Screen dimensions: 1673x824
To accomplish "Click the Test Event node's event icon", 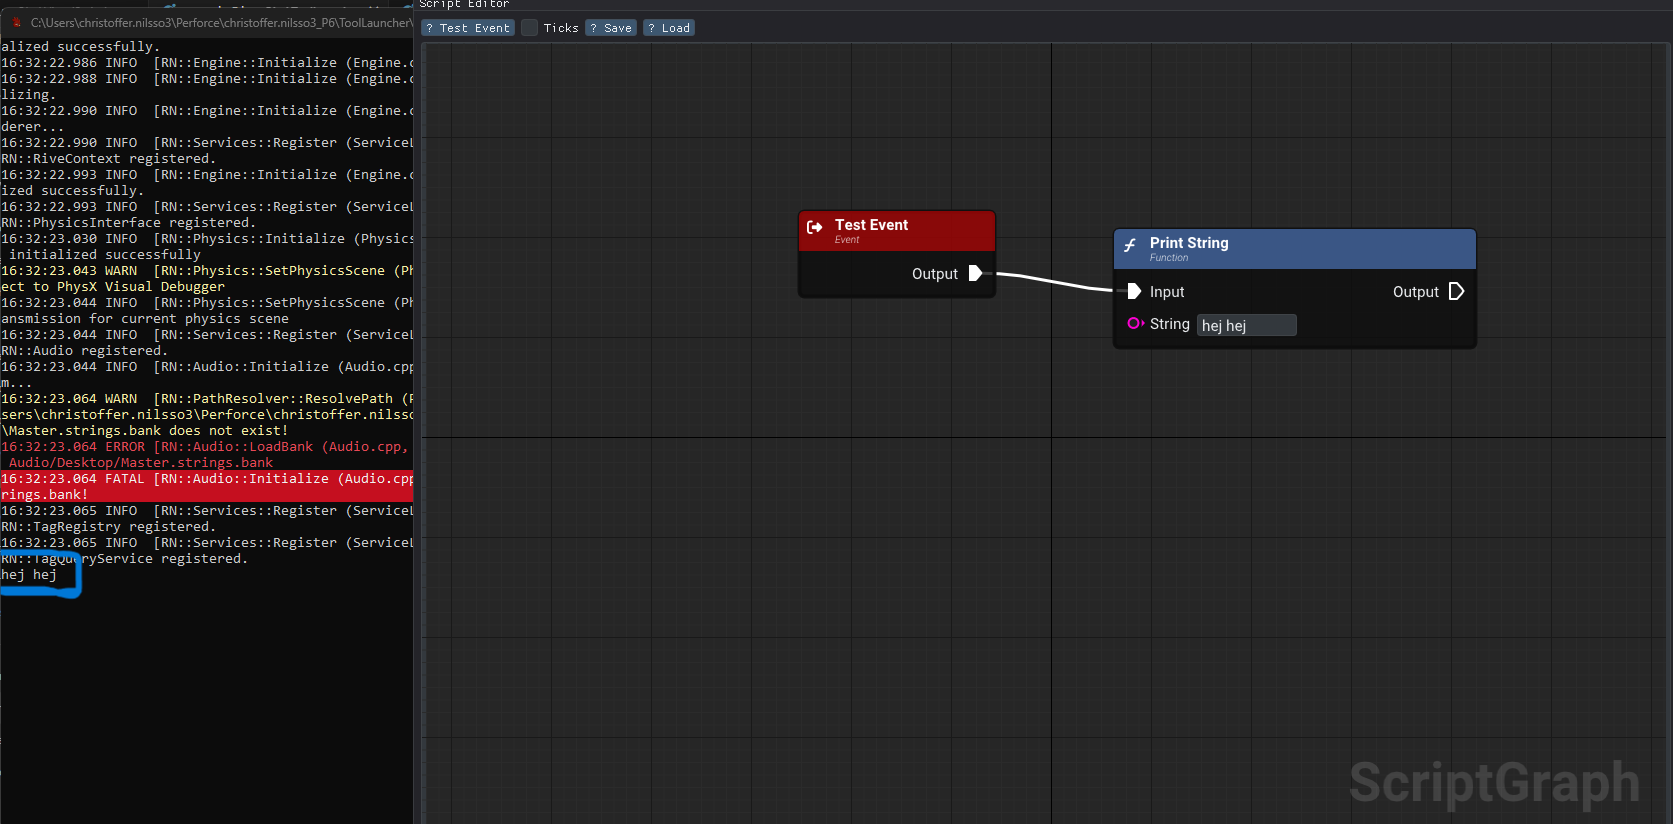I will click(x=815, y=228).
